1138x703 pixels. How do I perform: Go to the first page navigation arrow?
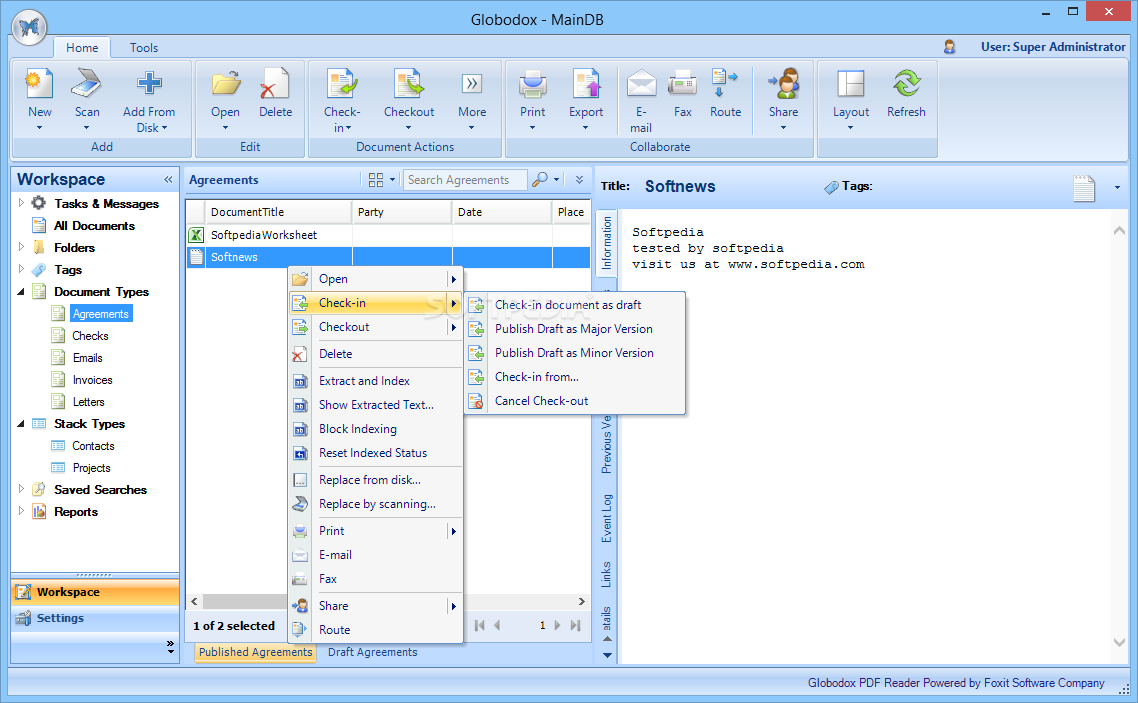tap(480, 625)
